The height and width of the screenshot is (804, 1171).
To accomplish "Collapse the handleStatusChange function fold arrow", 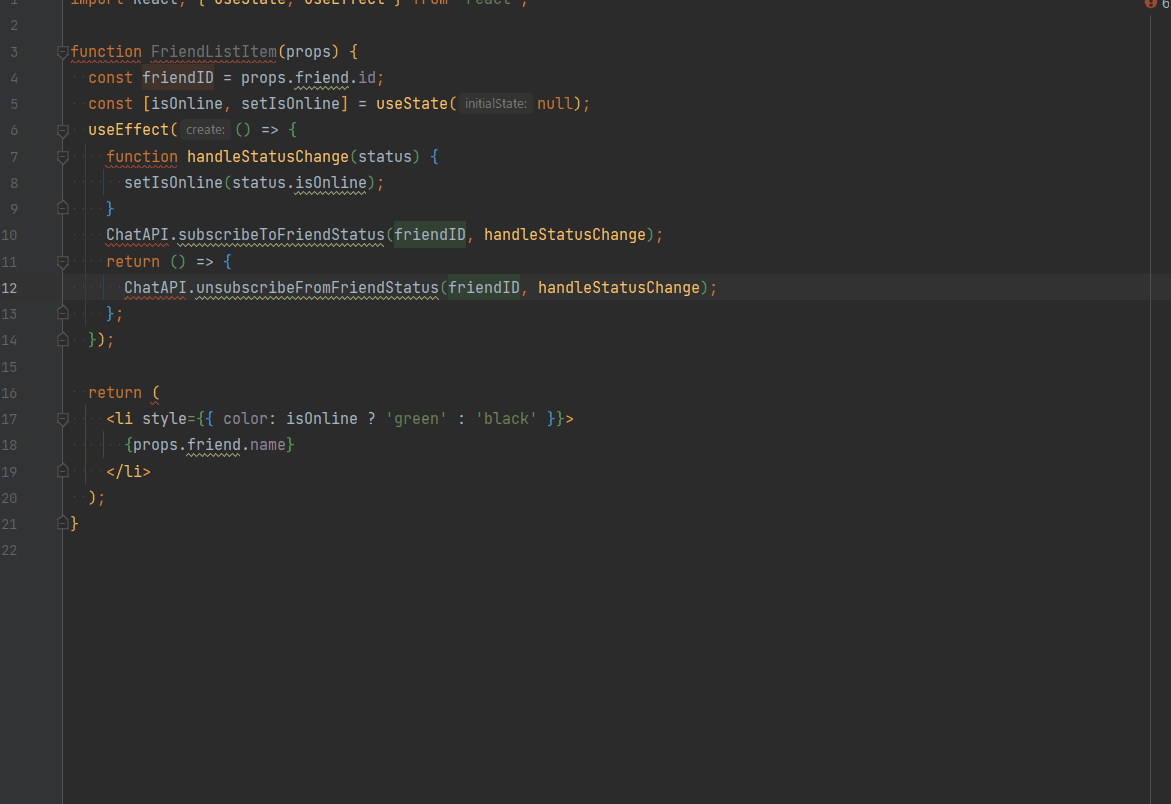I will pos(63,157).
